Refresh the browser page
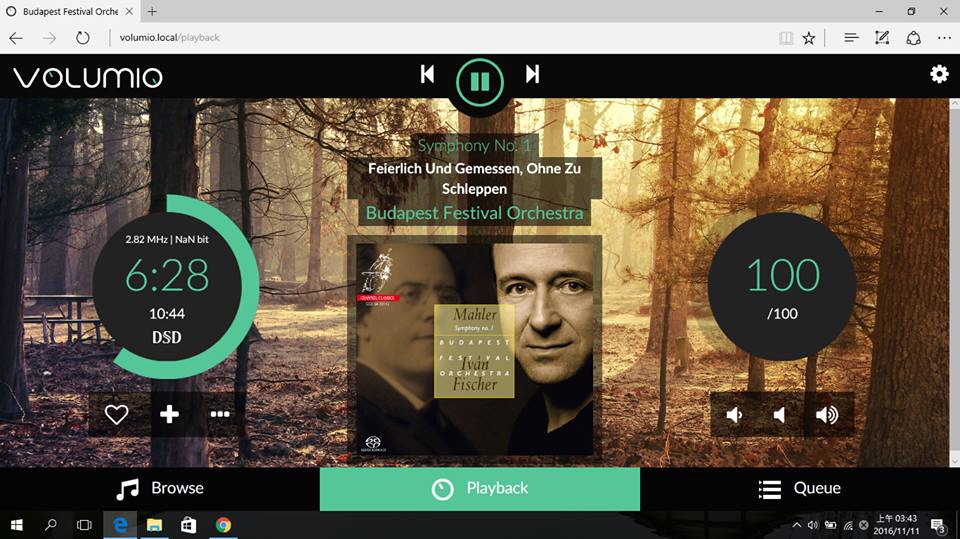Viewport: 960px width, 539px height. point(82,38)
